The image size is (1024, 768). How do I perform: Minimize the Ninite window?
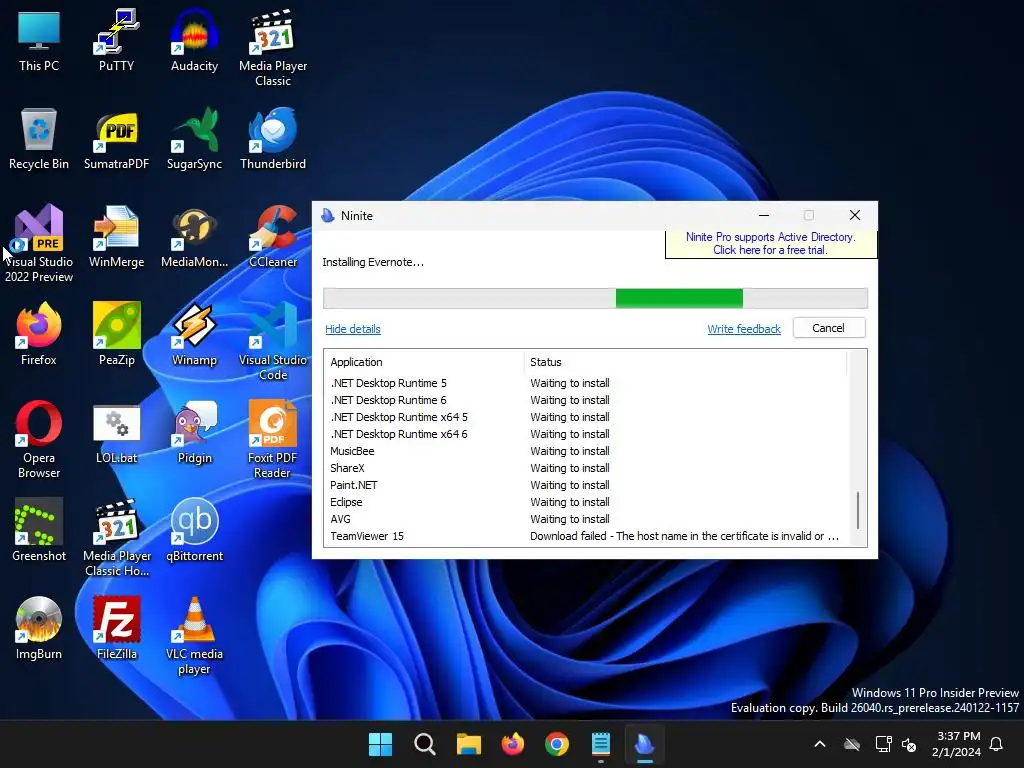763,216
